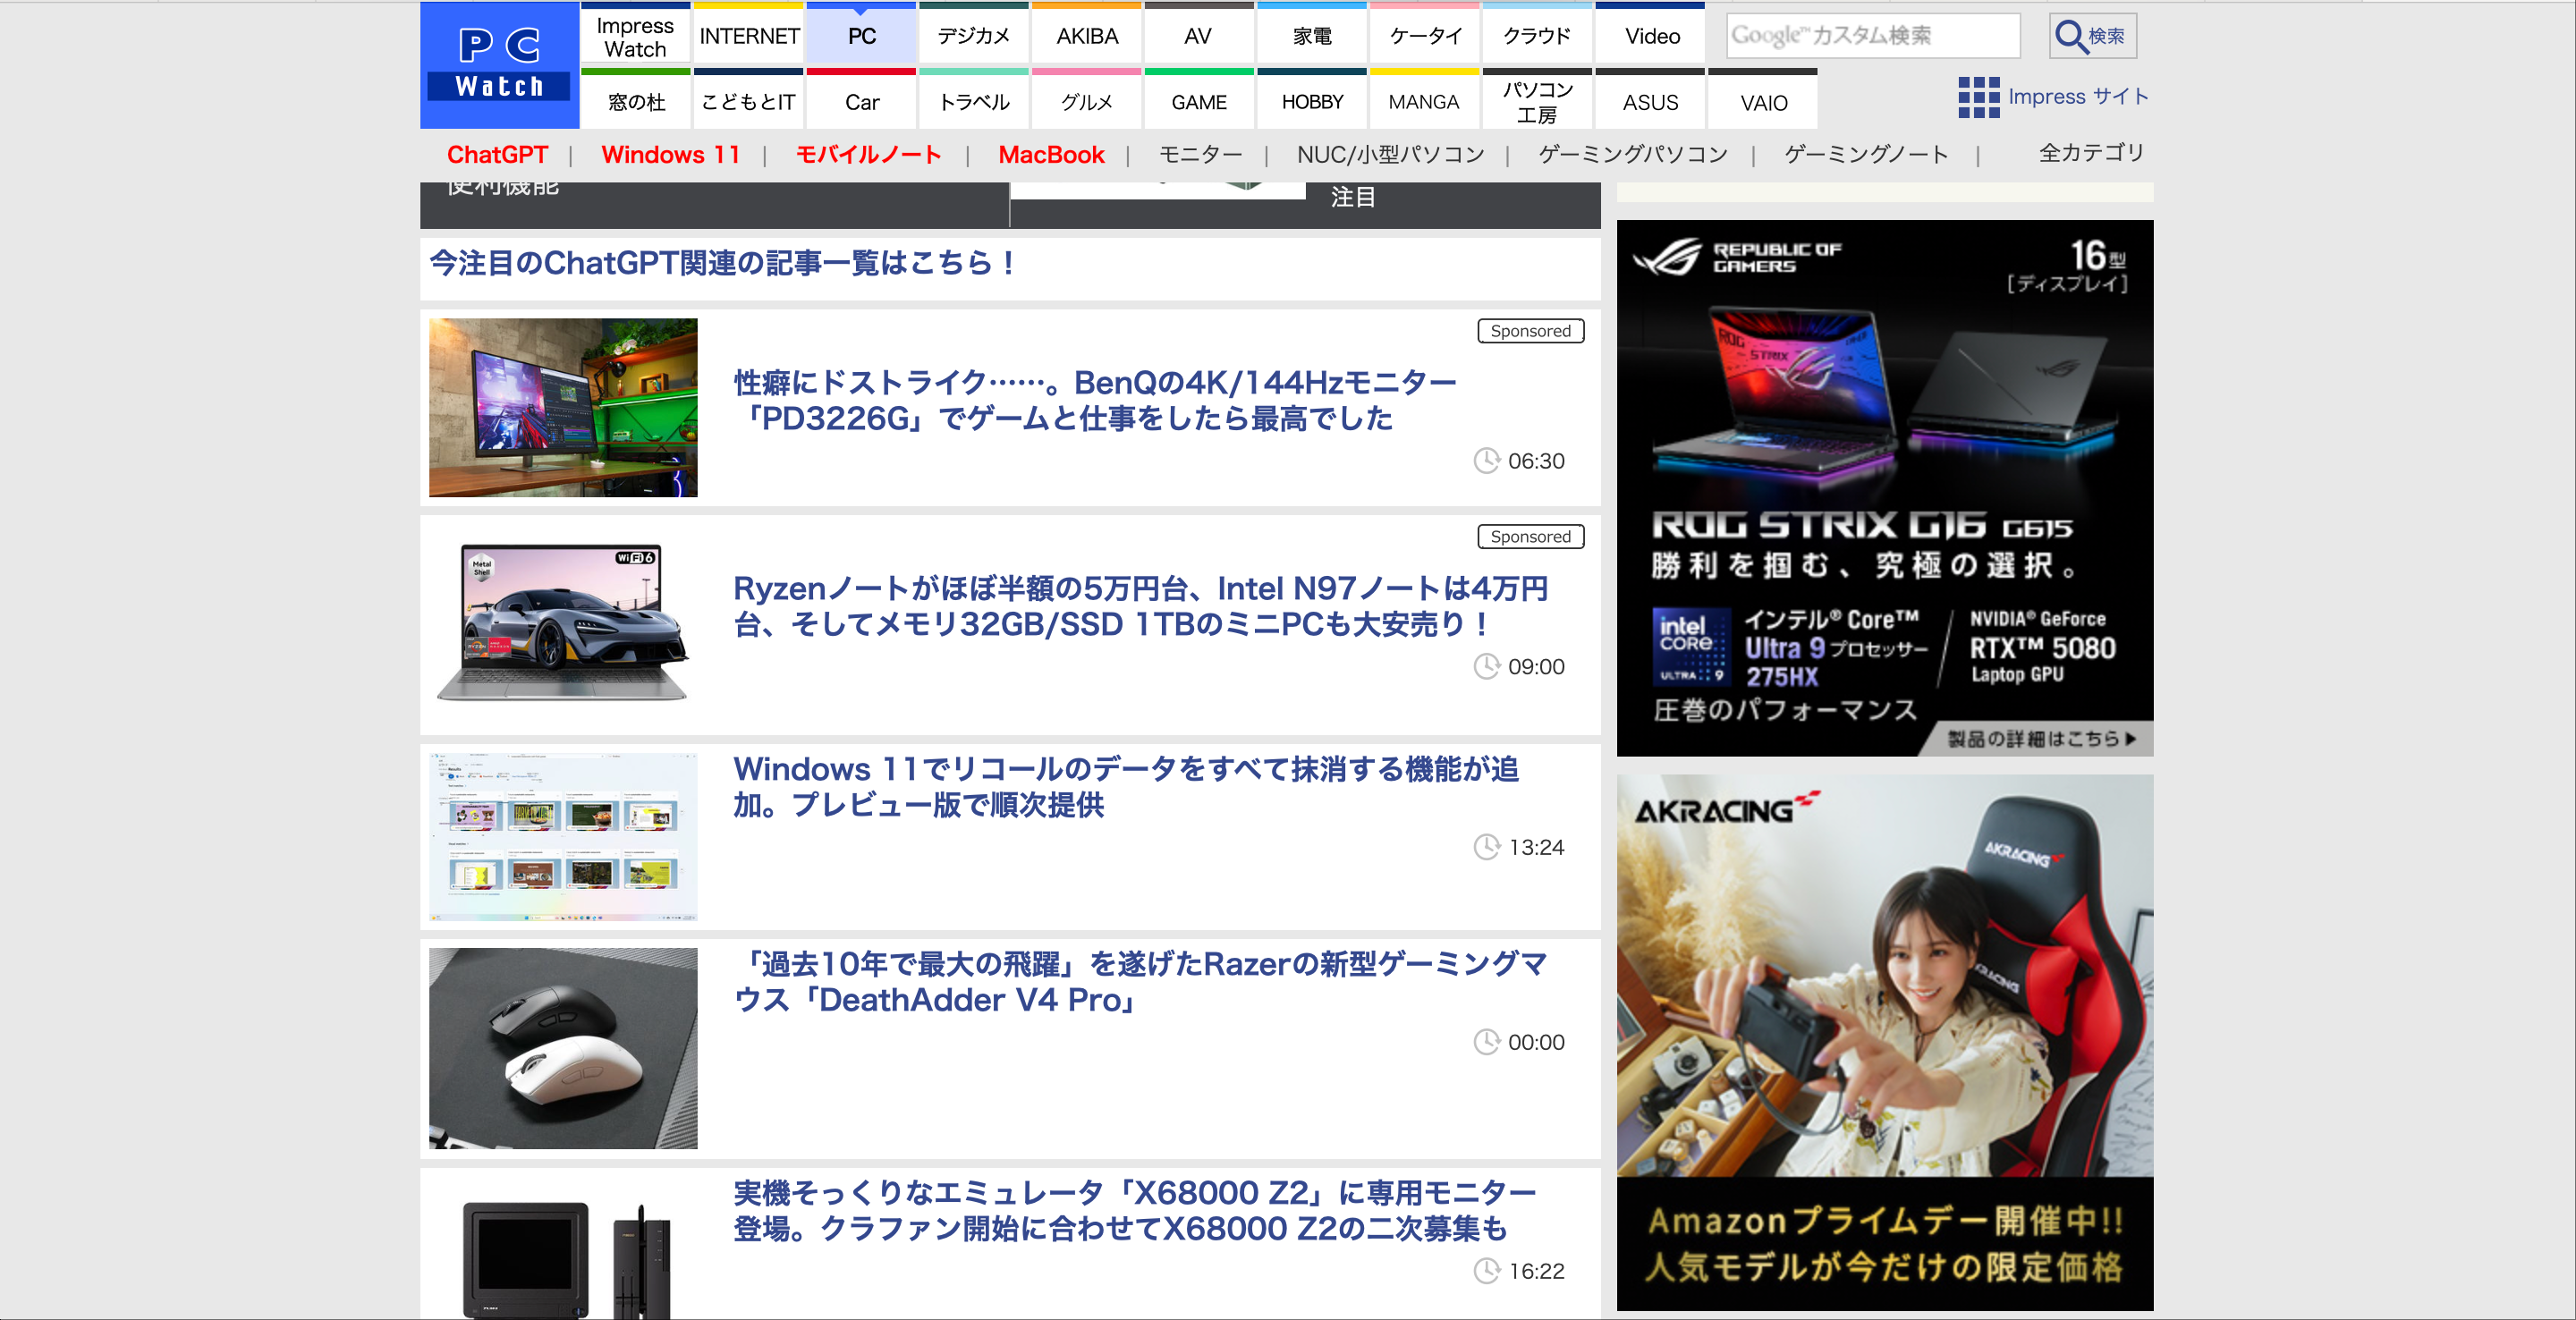Click the magnifier search button
The image size is (2576, 1320).
2092,36
